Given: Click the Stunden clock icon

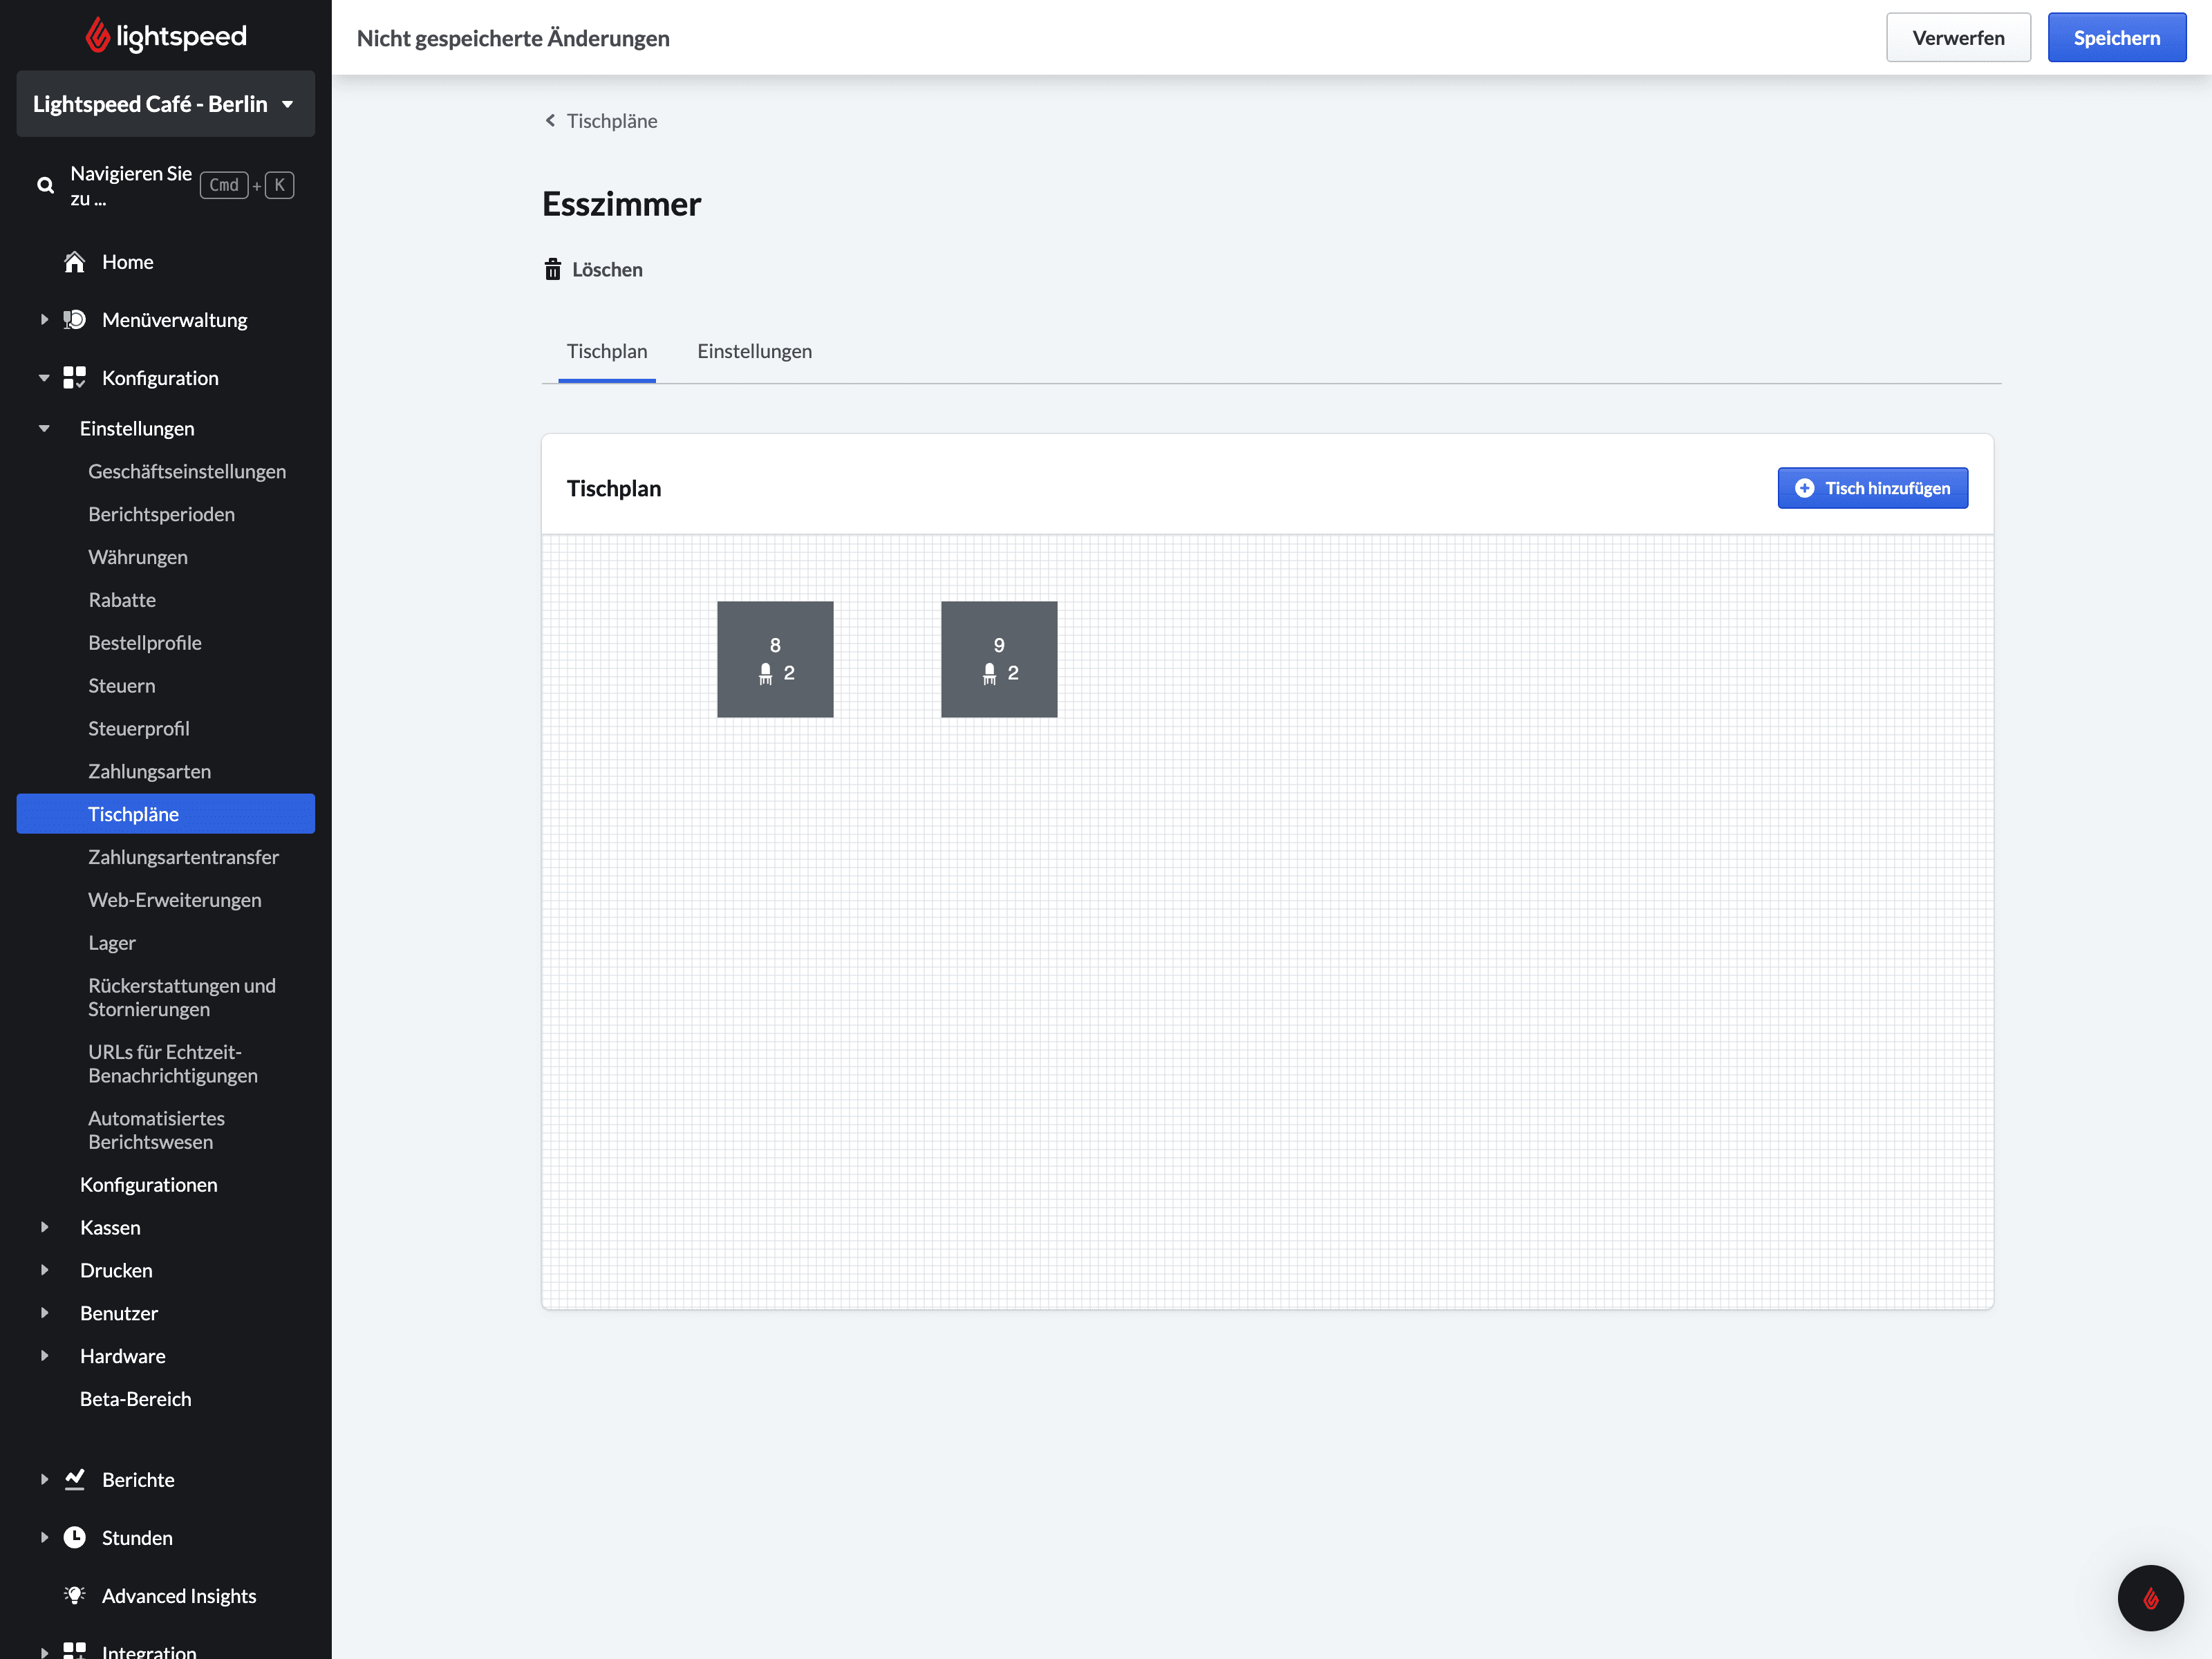Looking at the screenshot, I should click(75, 1538).
